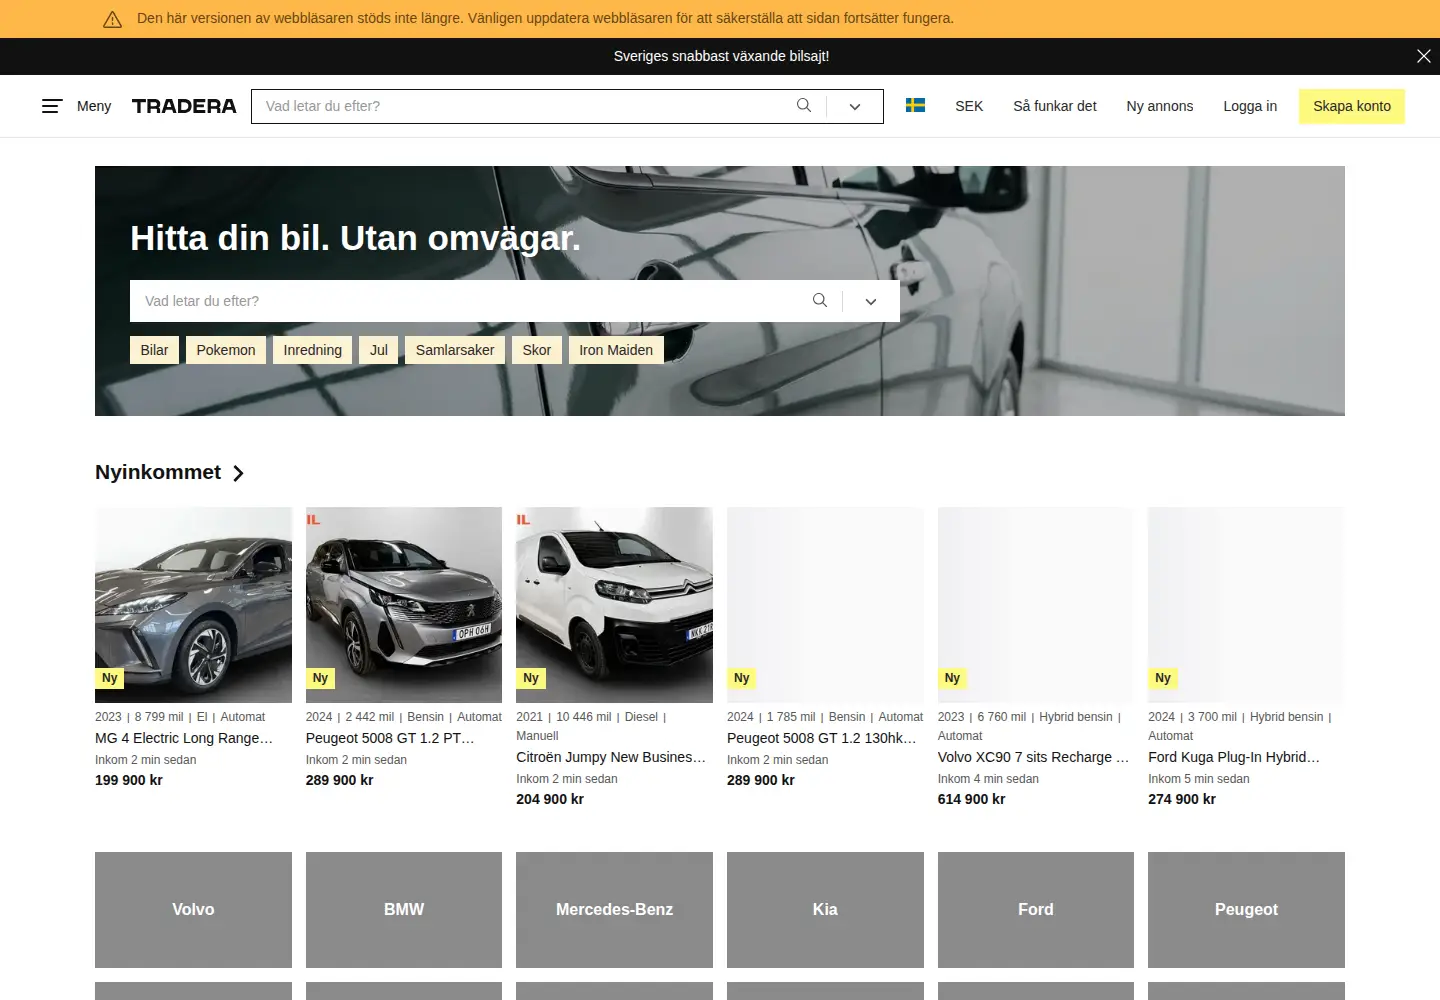
Task: Open the grey Peugeot 5008 photo
Action: click(x=404, y=604)
